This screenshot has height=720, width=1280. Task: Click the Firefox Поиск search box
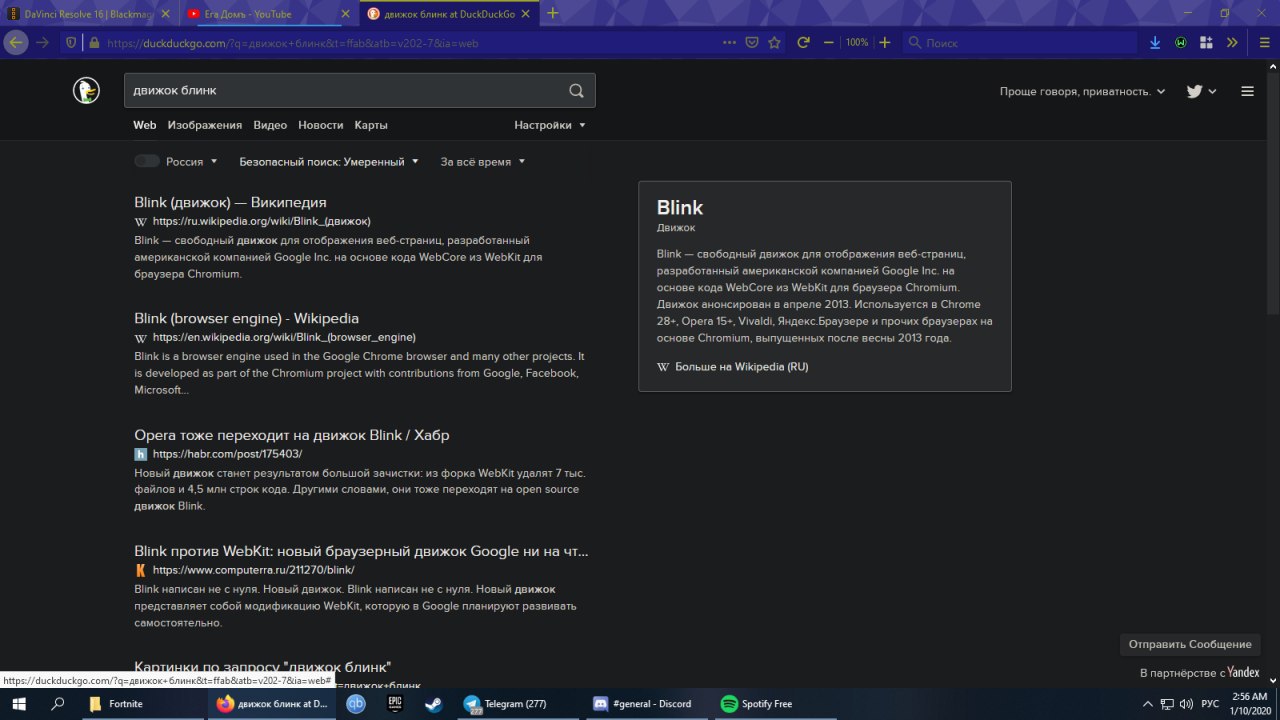1020,43
